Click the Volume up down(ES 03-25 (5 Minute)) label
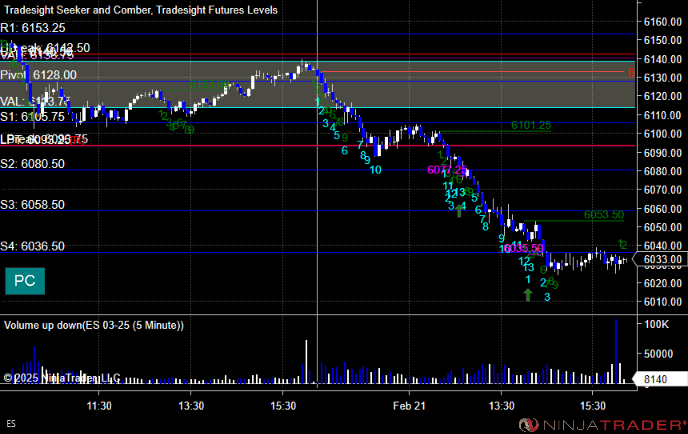This screenshot has height=434, width=688. [x=94, y=325]
